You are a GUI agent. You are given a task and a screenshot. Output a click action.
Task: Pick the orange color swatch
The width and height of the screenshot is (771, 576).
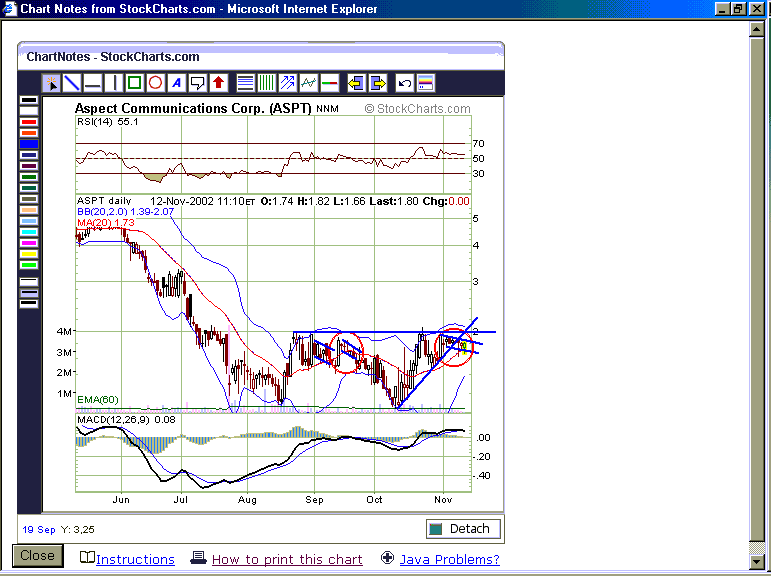pyautogui.click(x=29, y=133)
